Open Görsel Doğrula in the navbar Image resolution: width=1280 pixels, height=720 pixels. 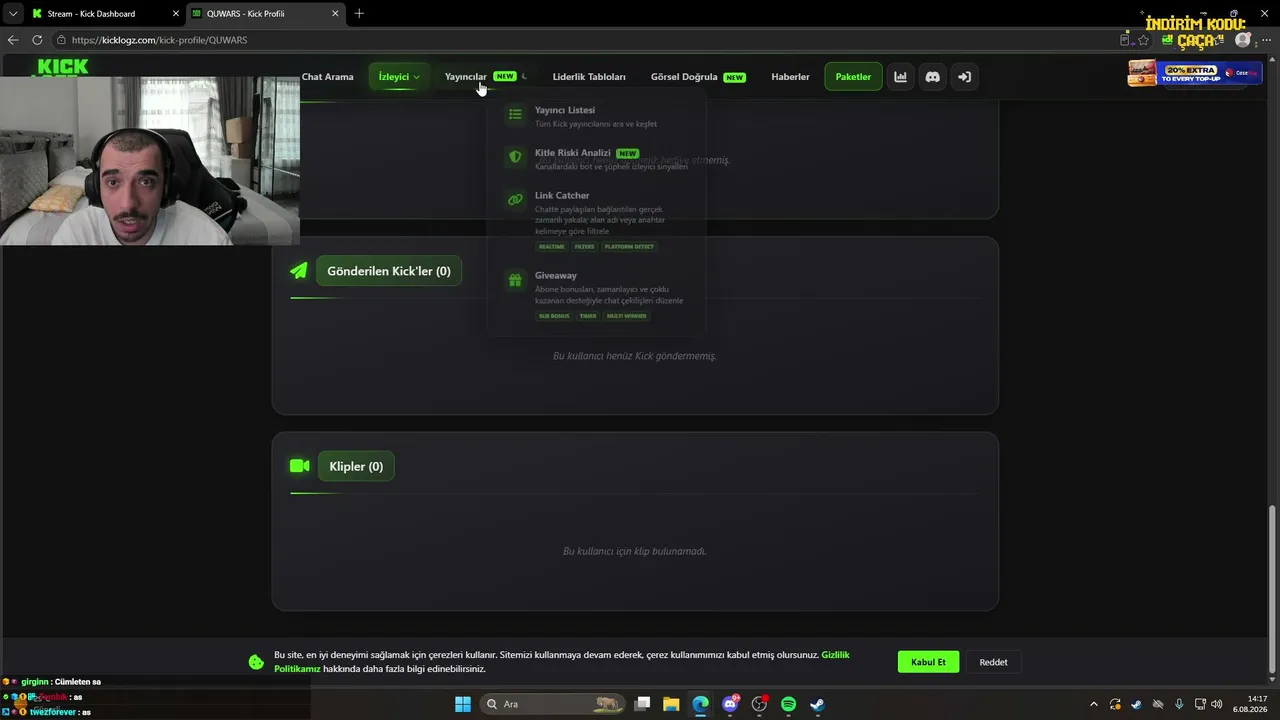(x=698, y=77)
